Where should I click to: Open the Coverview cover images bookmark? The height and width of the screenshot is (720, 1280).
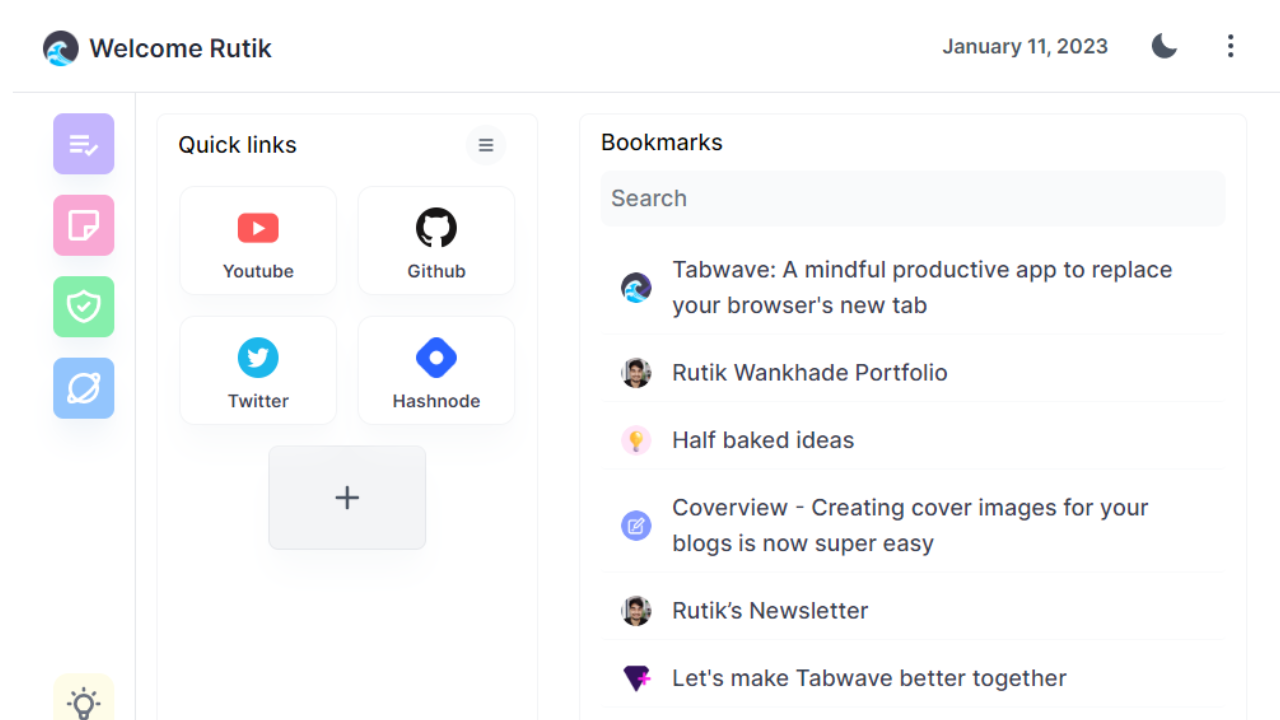click(913, 526)
